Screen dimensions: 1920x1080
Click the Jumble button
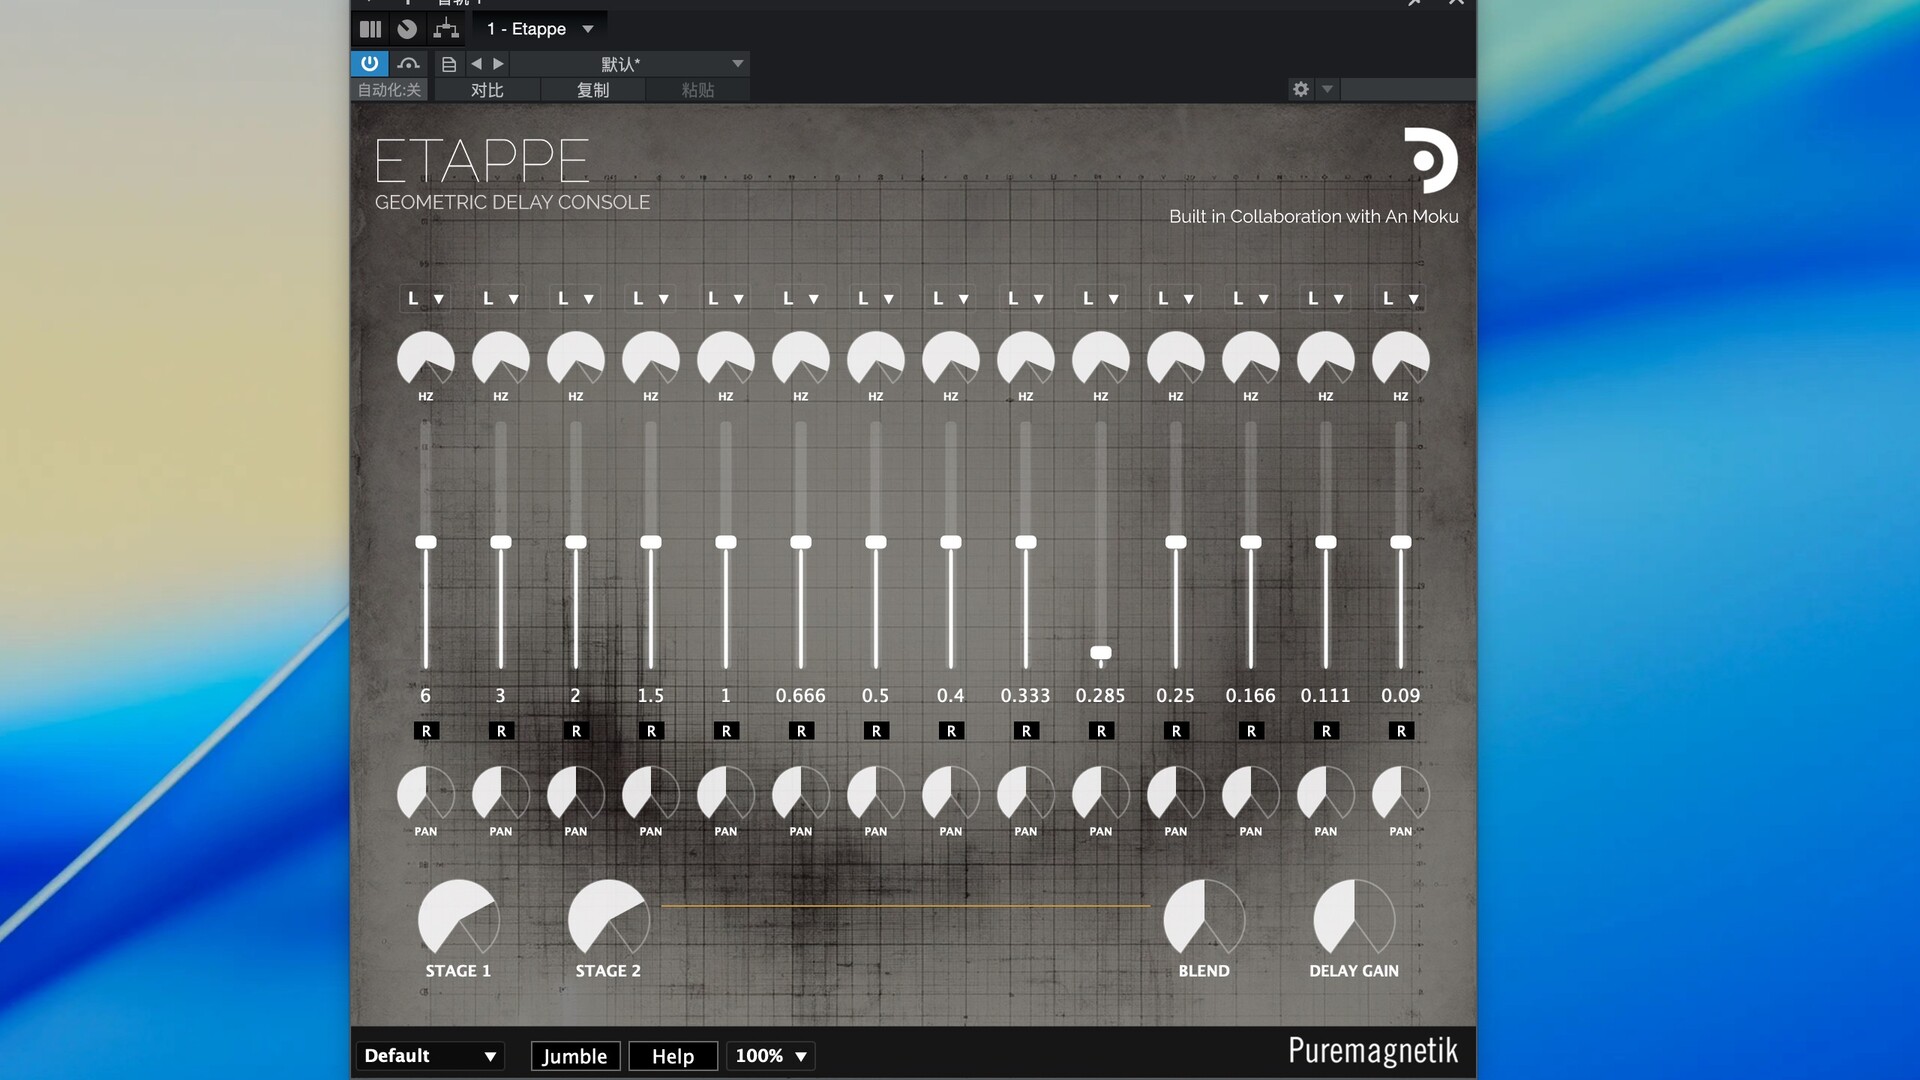point(575,1056)
